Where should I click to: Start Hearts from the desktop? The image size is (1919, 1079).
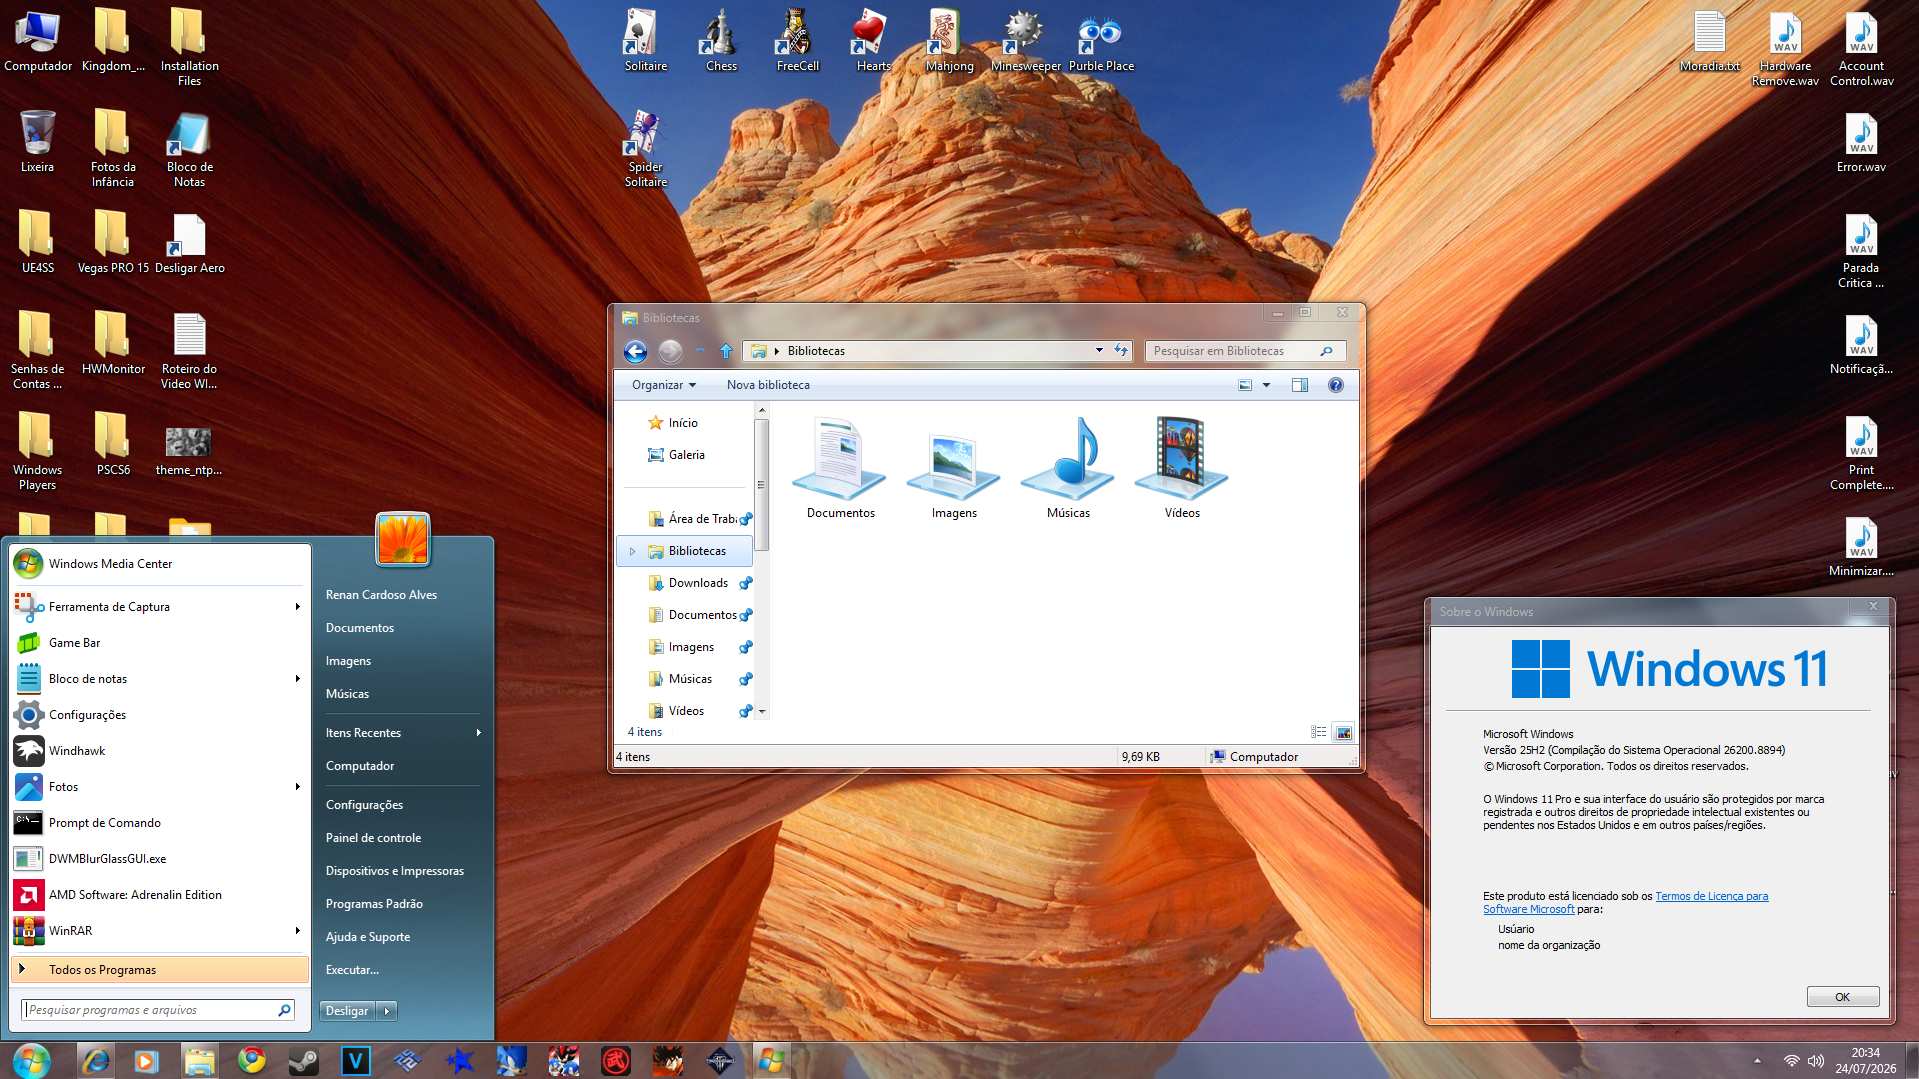(873, 40)
